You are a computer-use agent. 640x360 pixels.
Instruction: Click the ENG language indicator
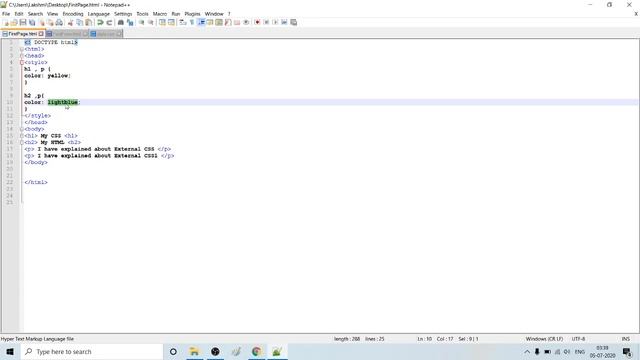point(580,351)
